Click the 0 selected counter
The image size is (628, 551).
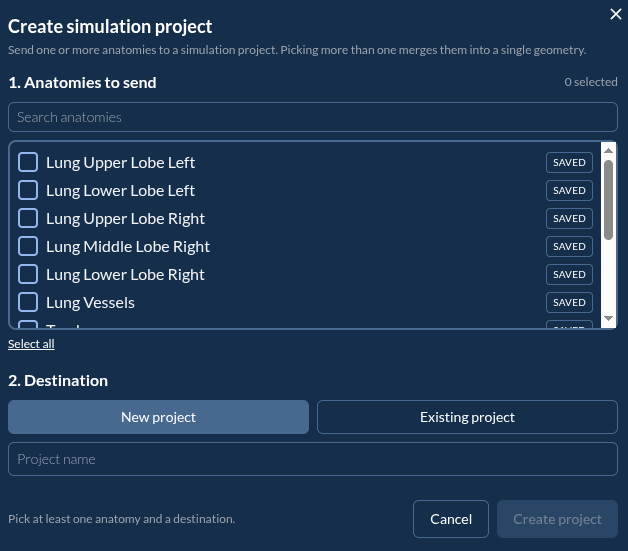[x=591, y=82]
